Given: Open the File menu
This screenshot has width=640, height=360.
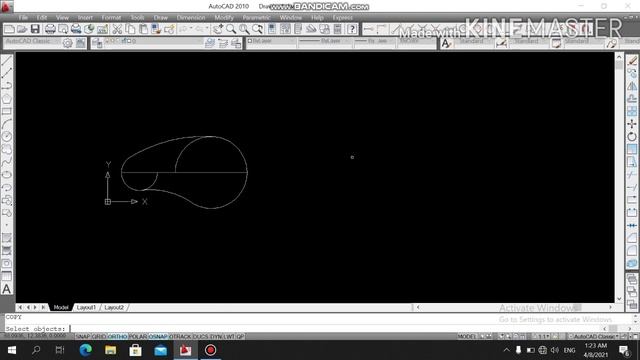Looking at the screenshot, I should 23,18.
